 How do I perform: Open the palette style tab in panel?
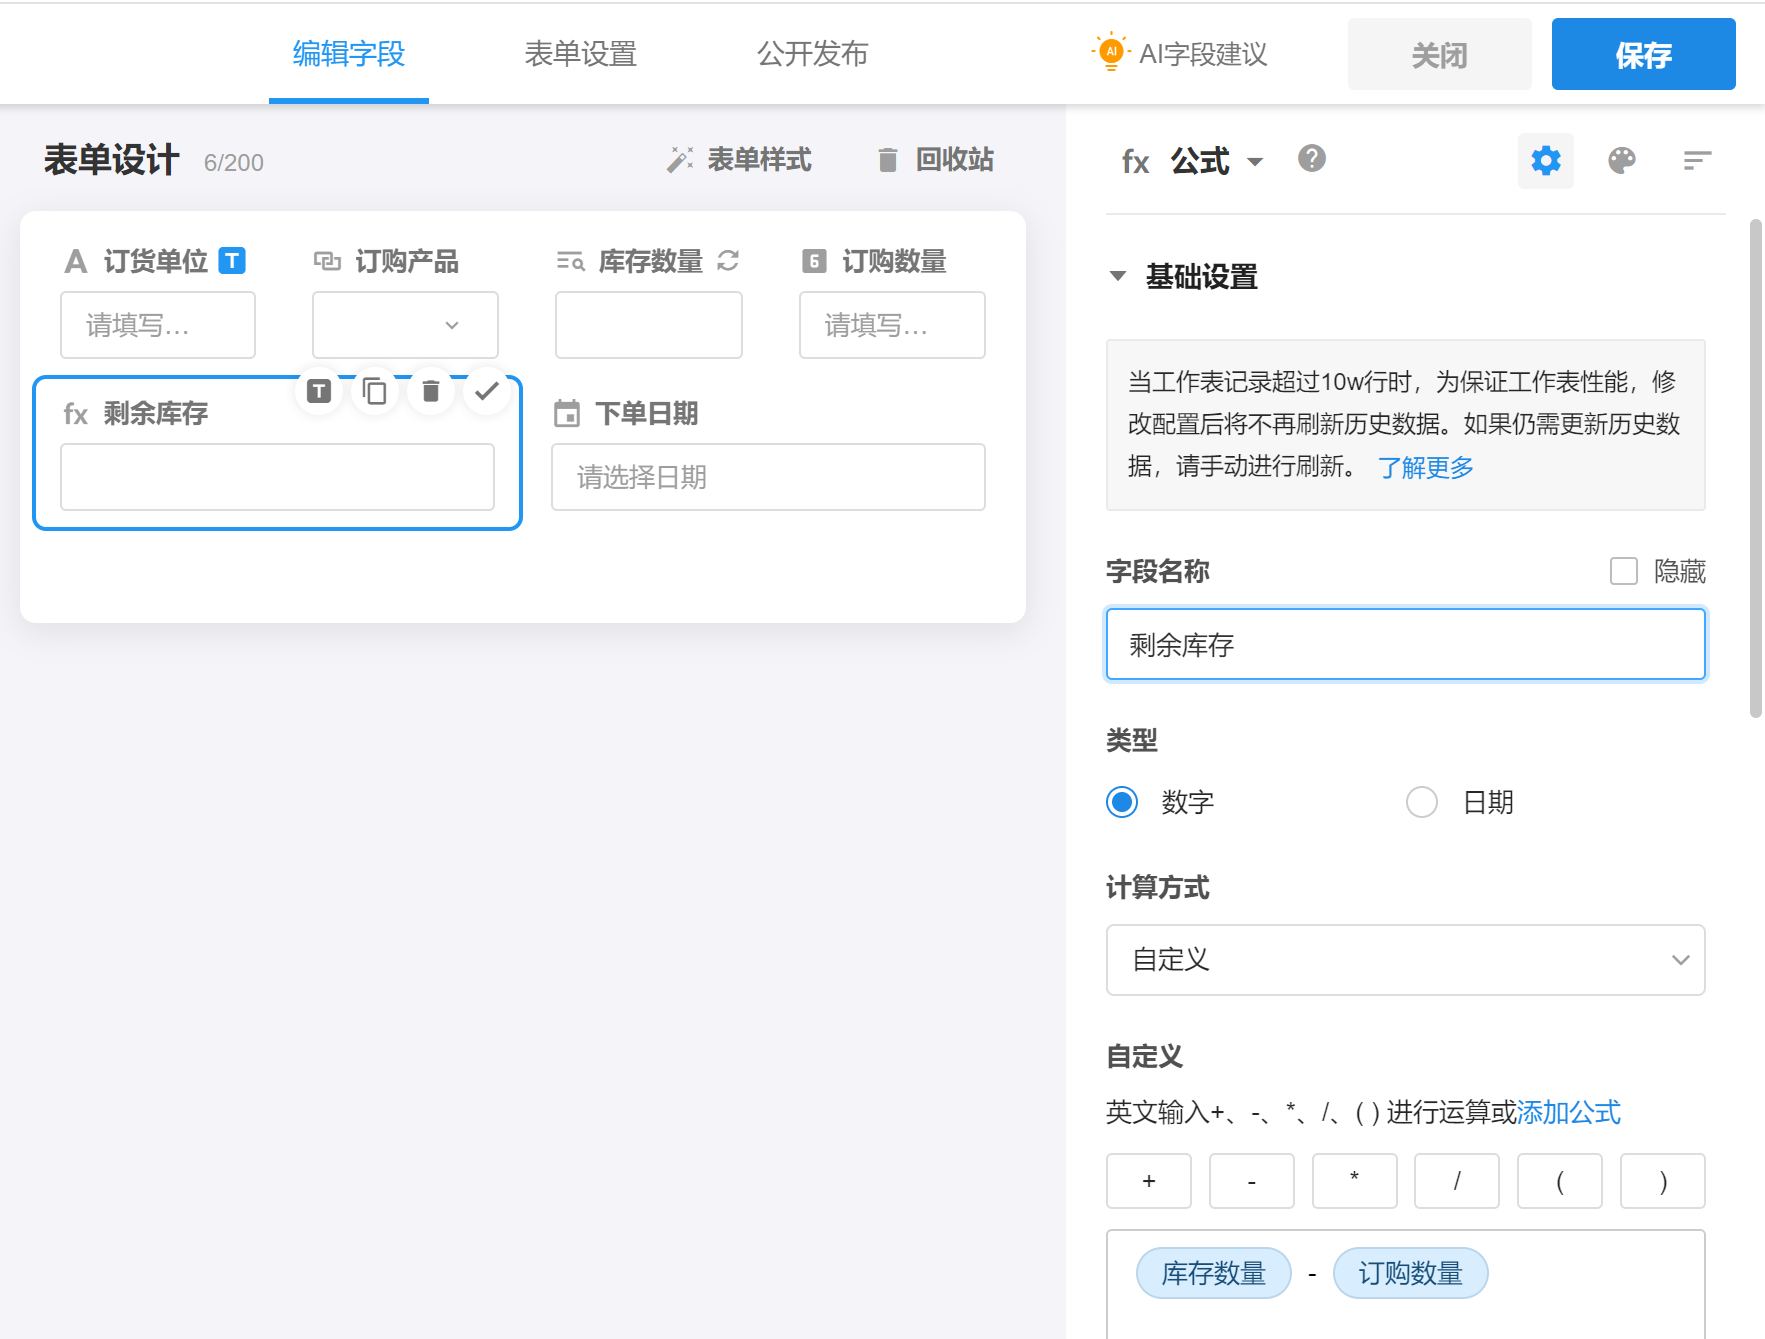tap(1621, 161)
